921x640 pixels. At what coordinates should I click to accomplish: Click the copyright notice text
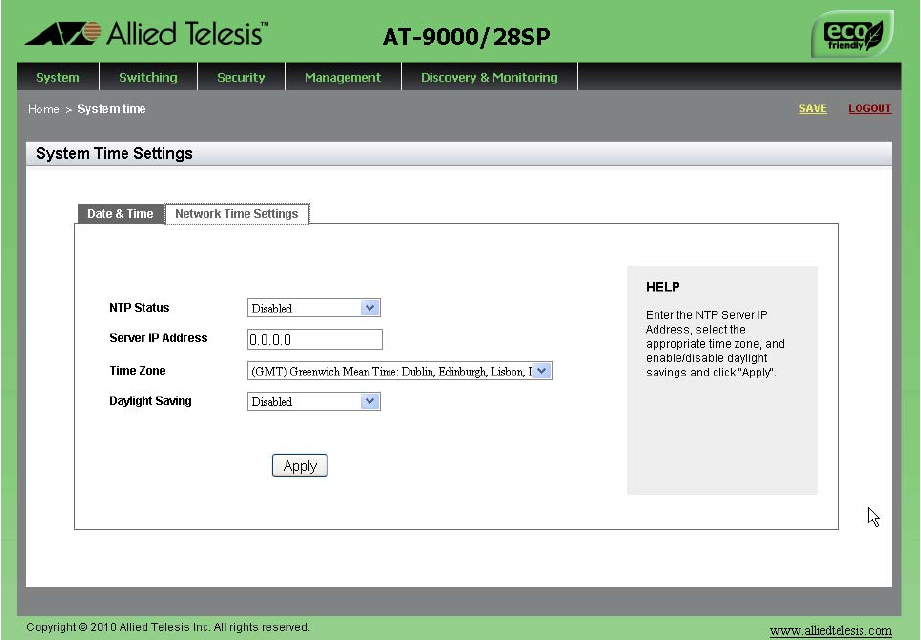click(x=168, y=627)
